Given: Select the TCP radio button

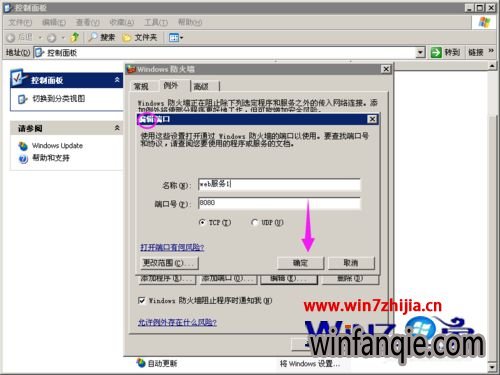Looking at the screenshot, I should 202,222.
